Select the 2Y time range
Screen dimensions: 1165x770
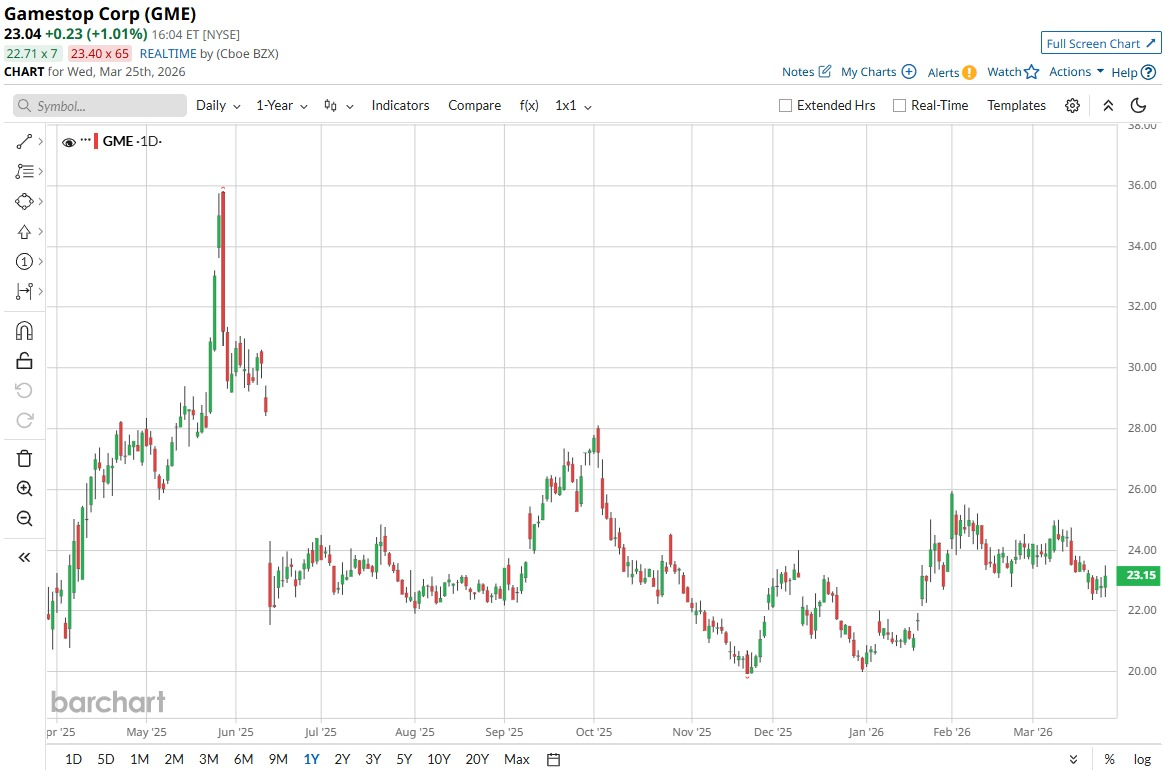pyautogui.click(x=342, y=759)
